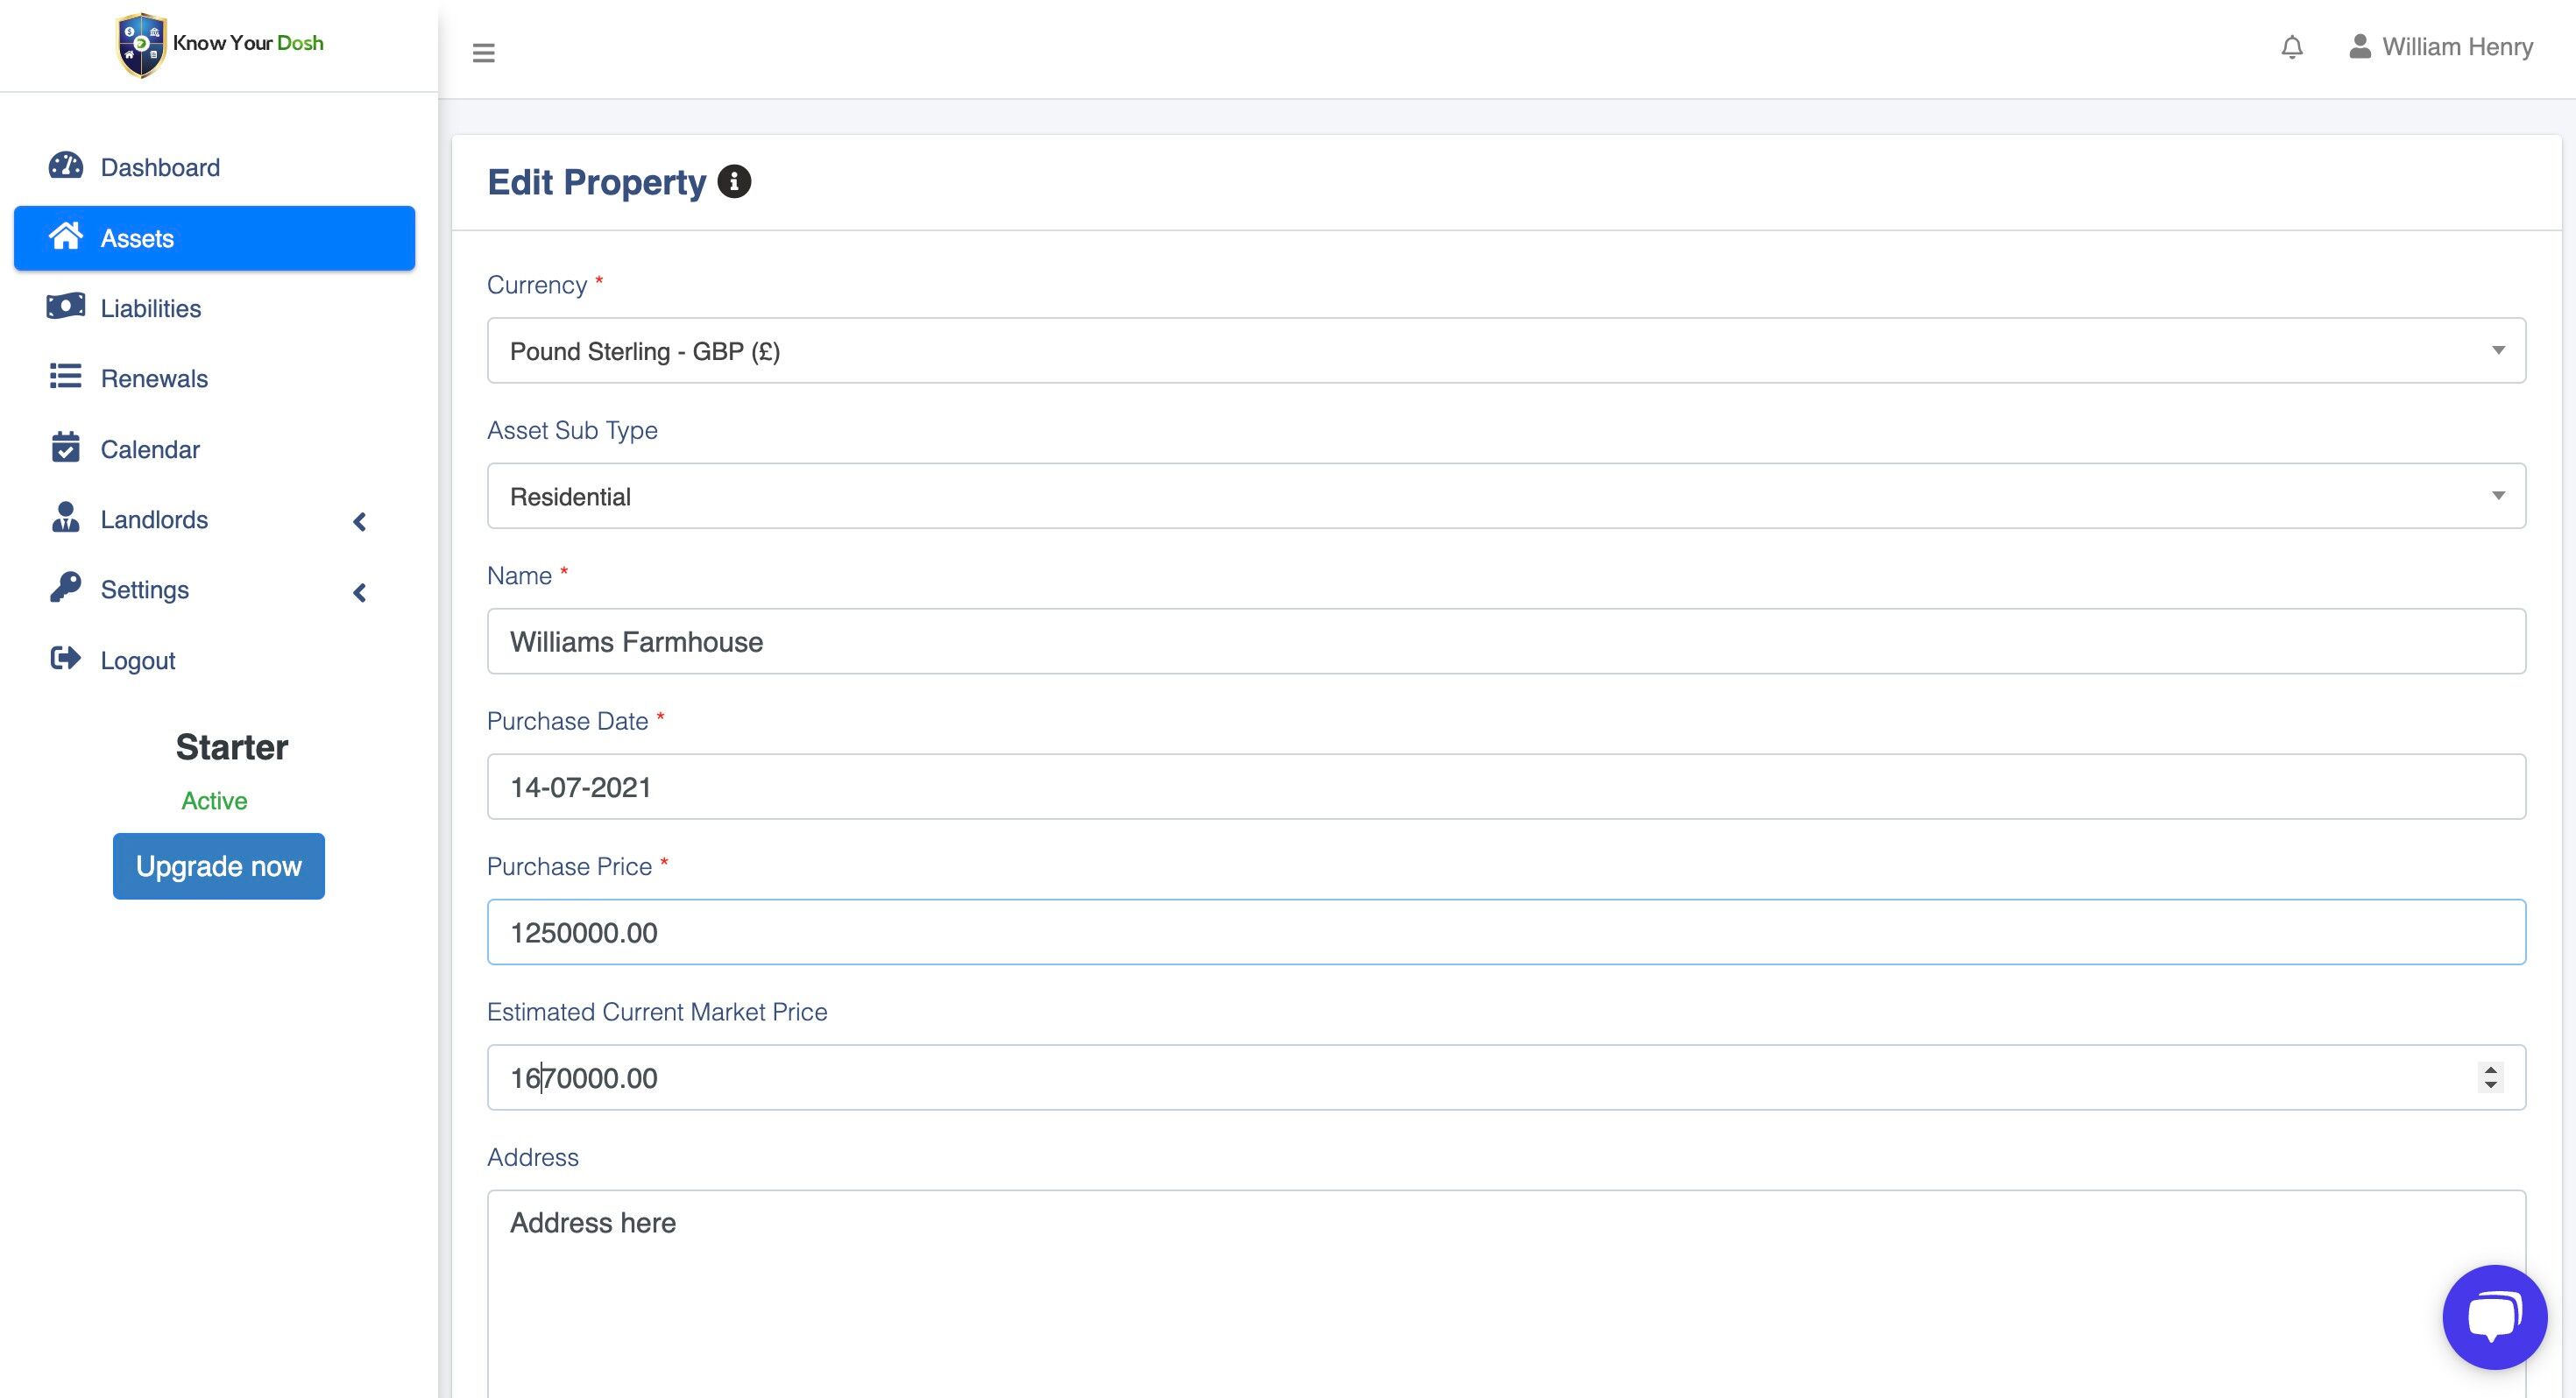Click the Calendar sidebar icon

pyautogui.click(x=66, y=448)
